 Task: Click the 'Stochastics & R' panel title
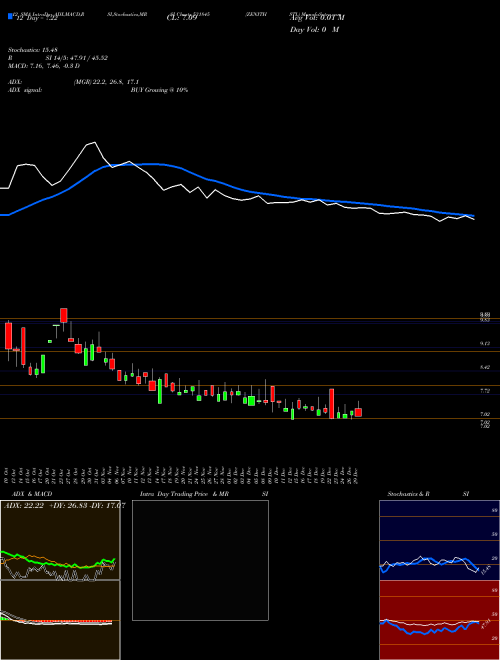[x=408, y=494]
